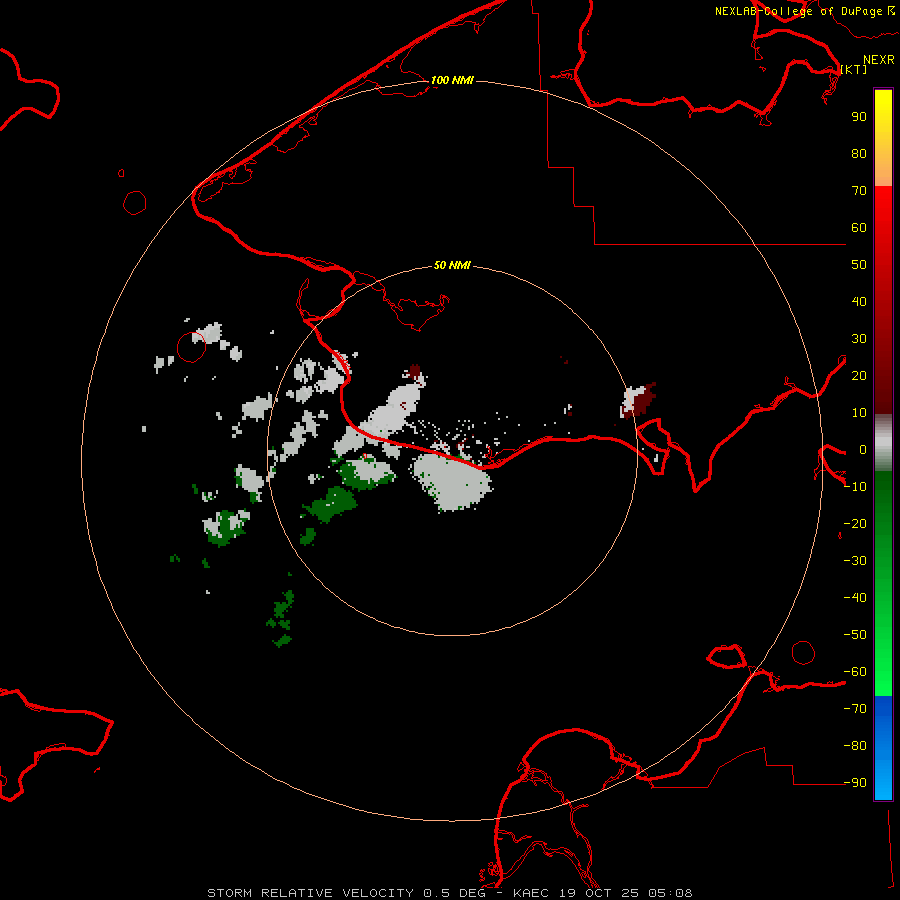This screenshot has width=900, height=900.
Task: Click the [KT] units label
Action: (x=854, y=69)
